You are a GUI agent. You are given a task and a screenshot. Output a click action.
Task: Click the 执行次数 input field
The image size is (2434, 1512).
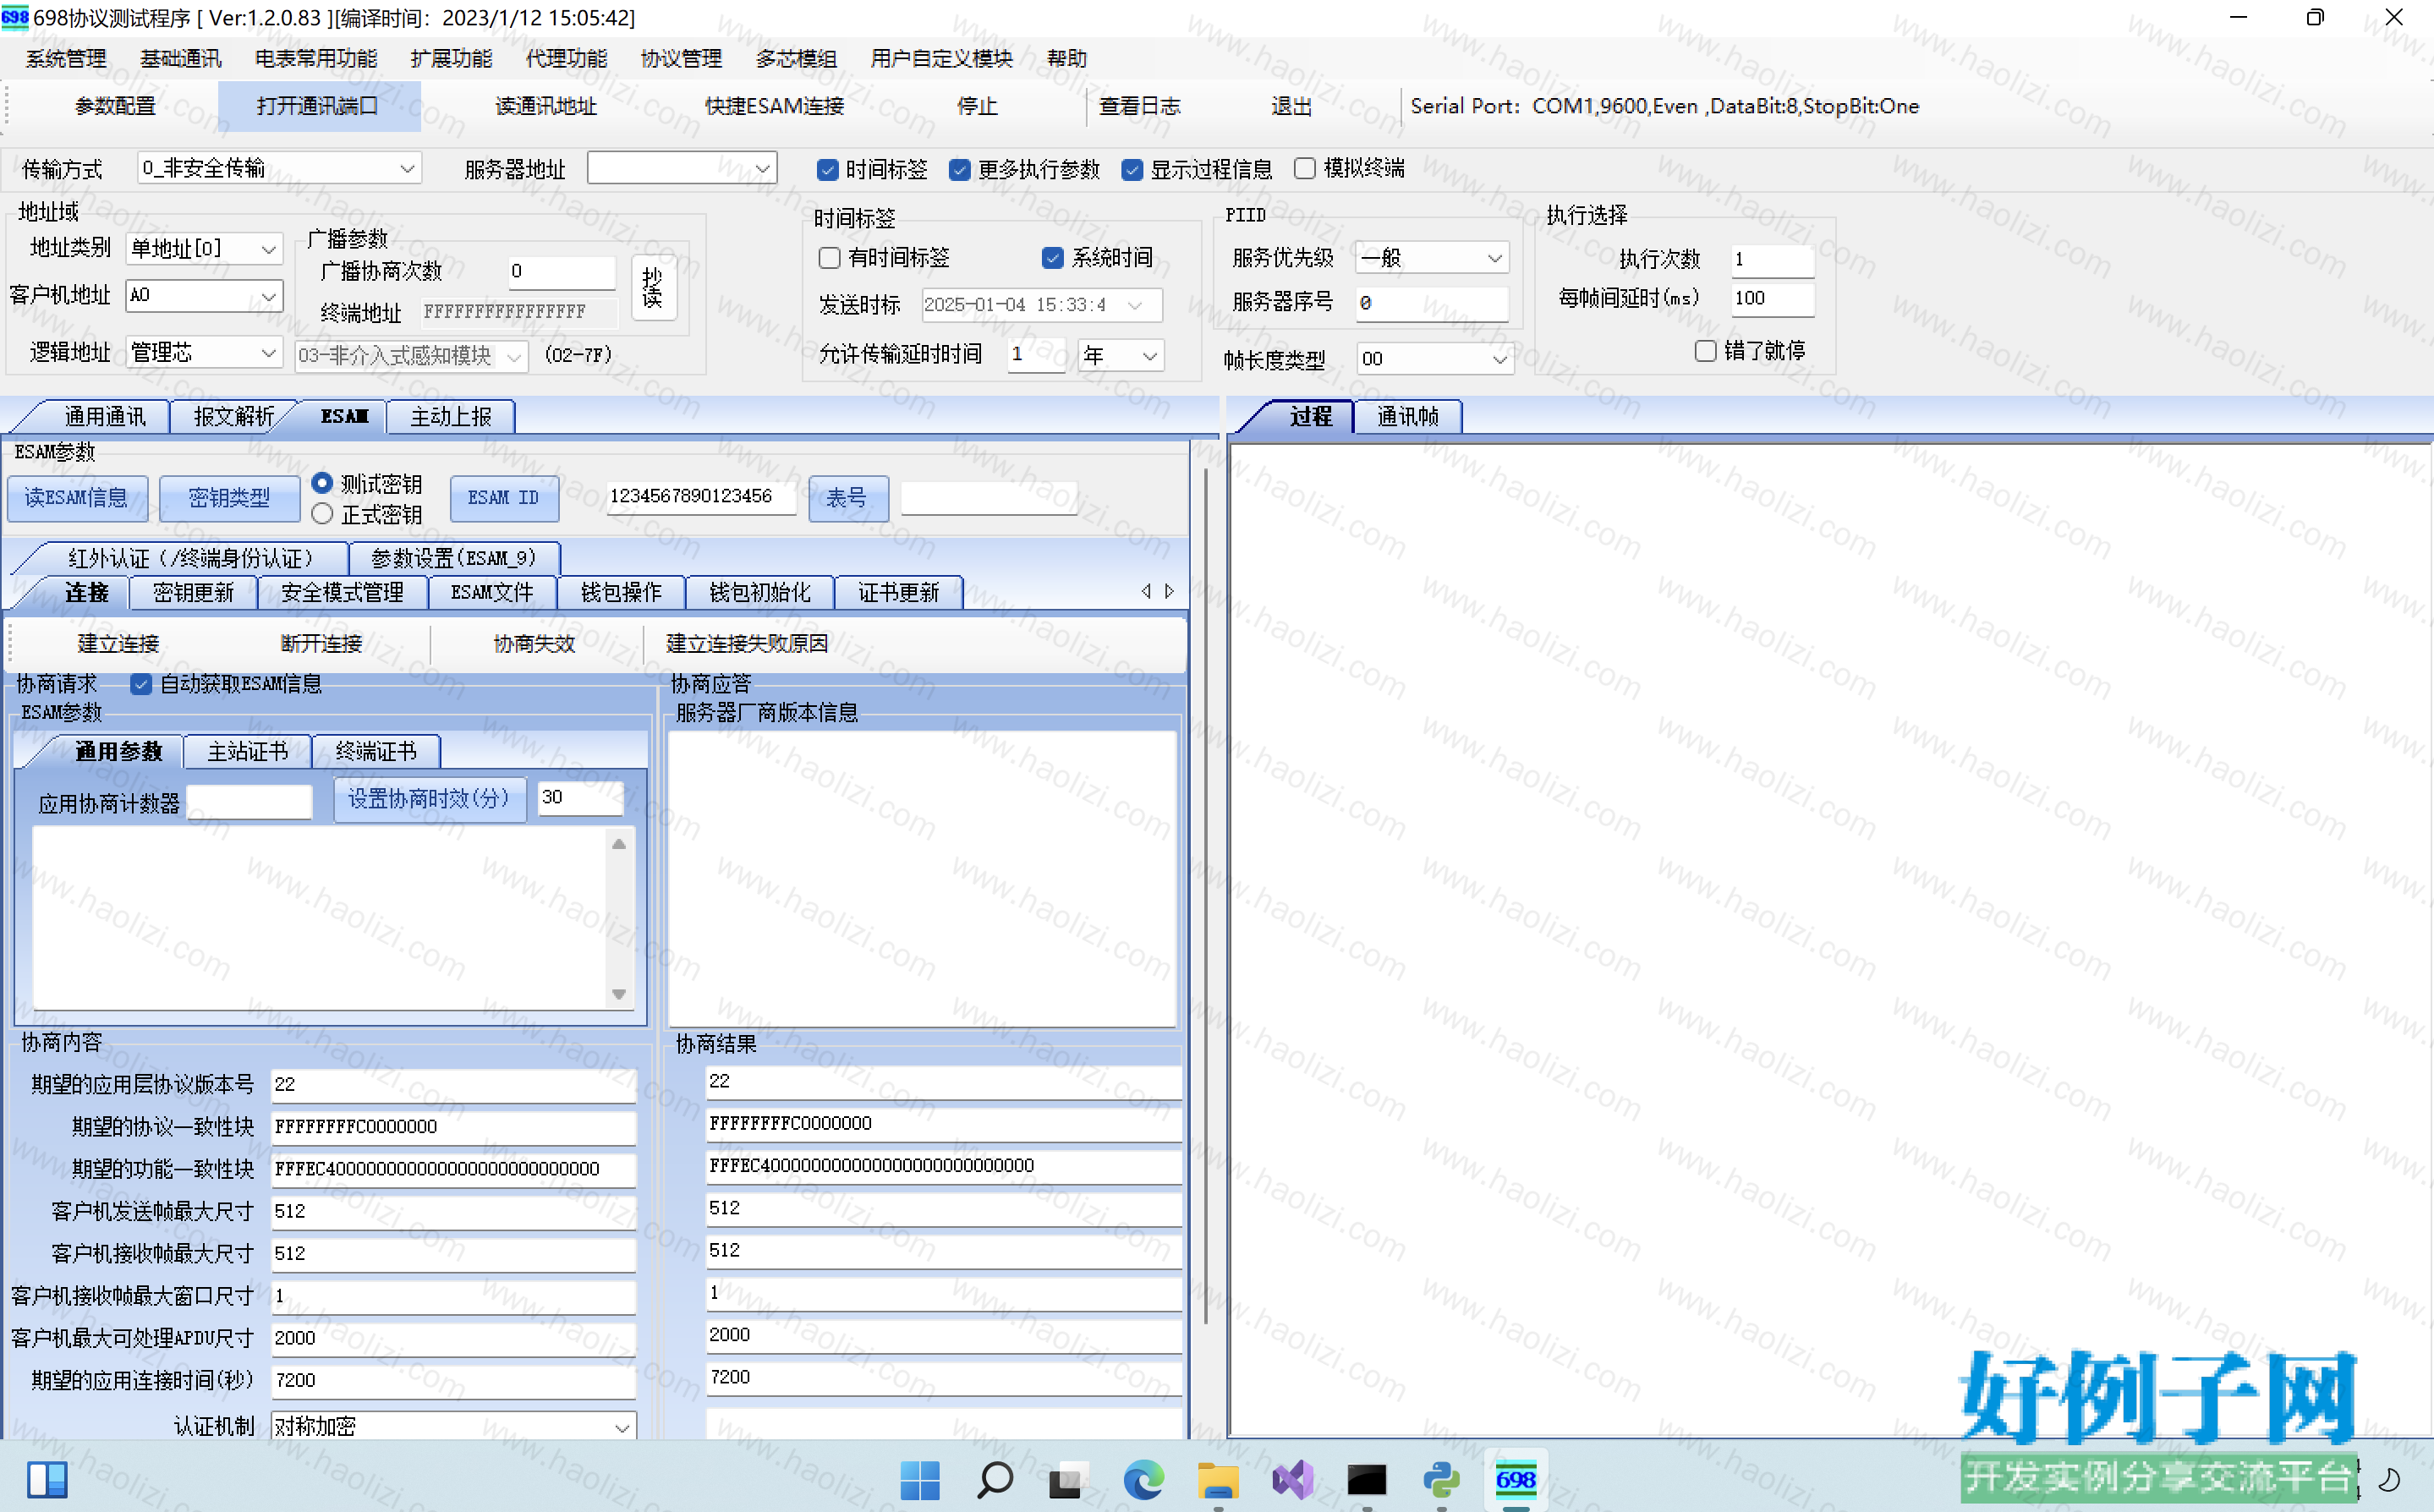coord(1771,260)
